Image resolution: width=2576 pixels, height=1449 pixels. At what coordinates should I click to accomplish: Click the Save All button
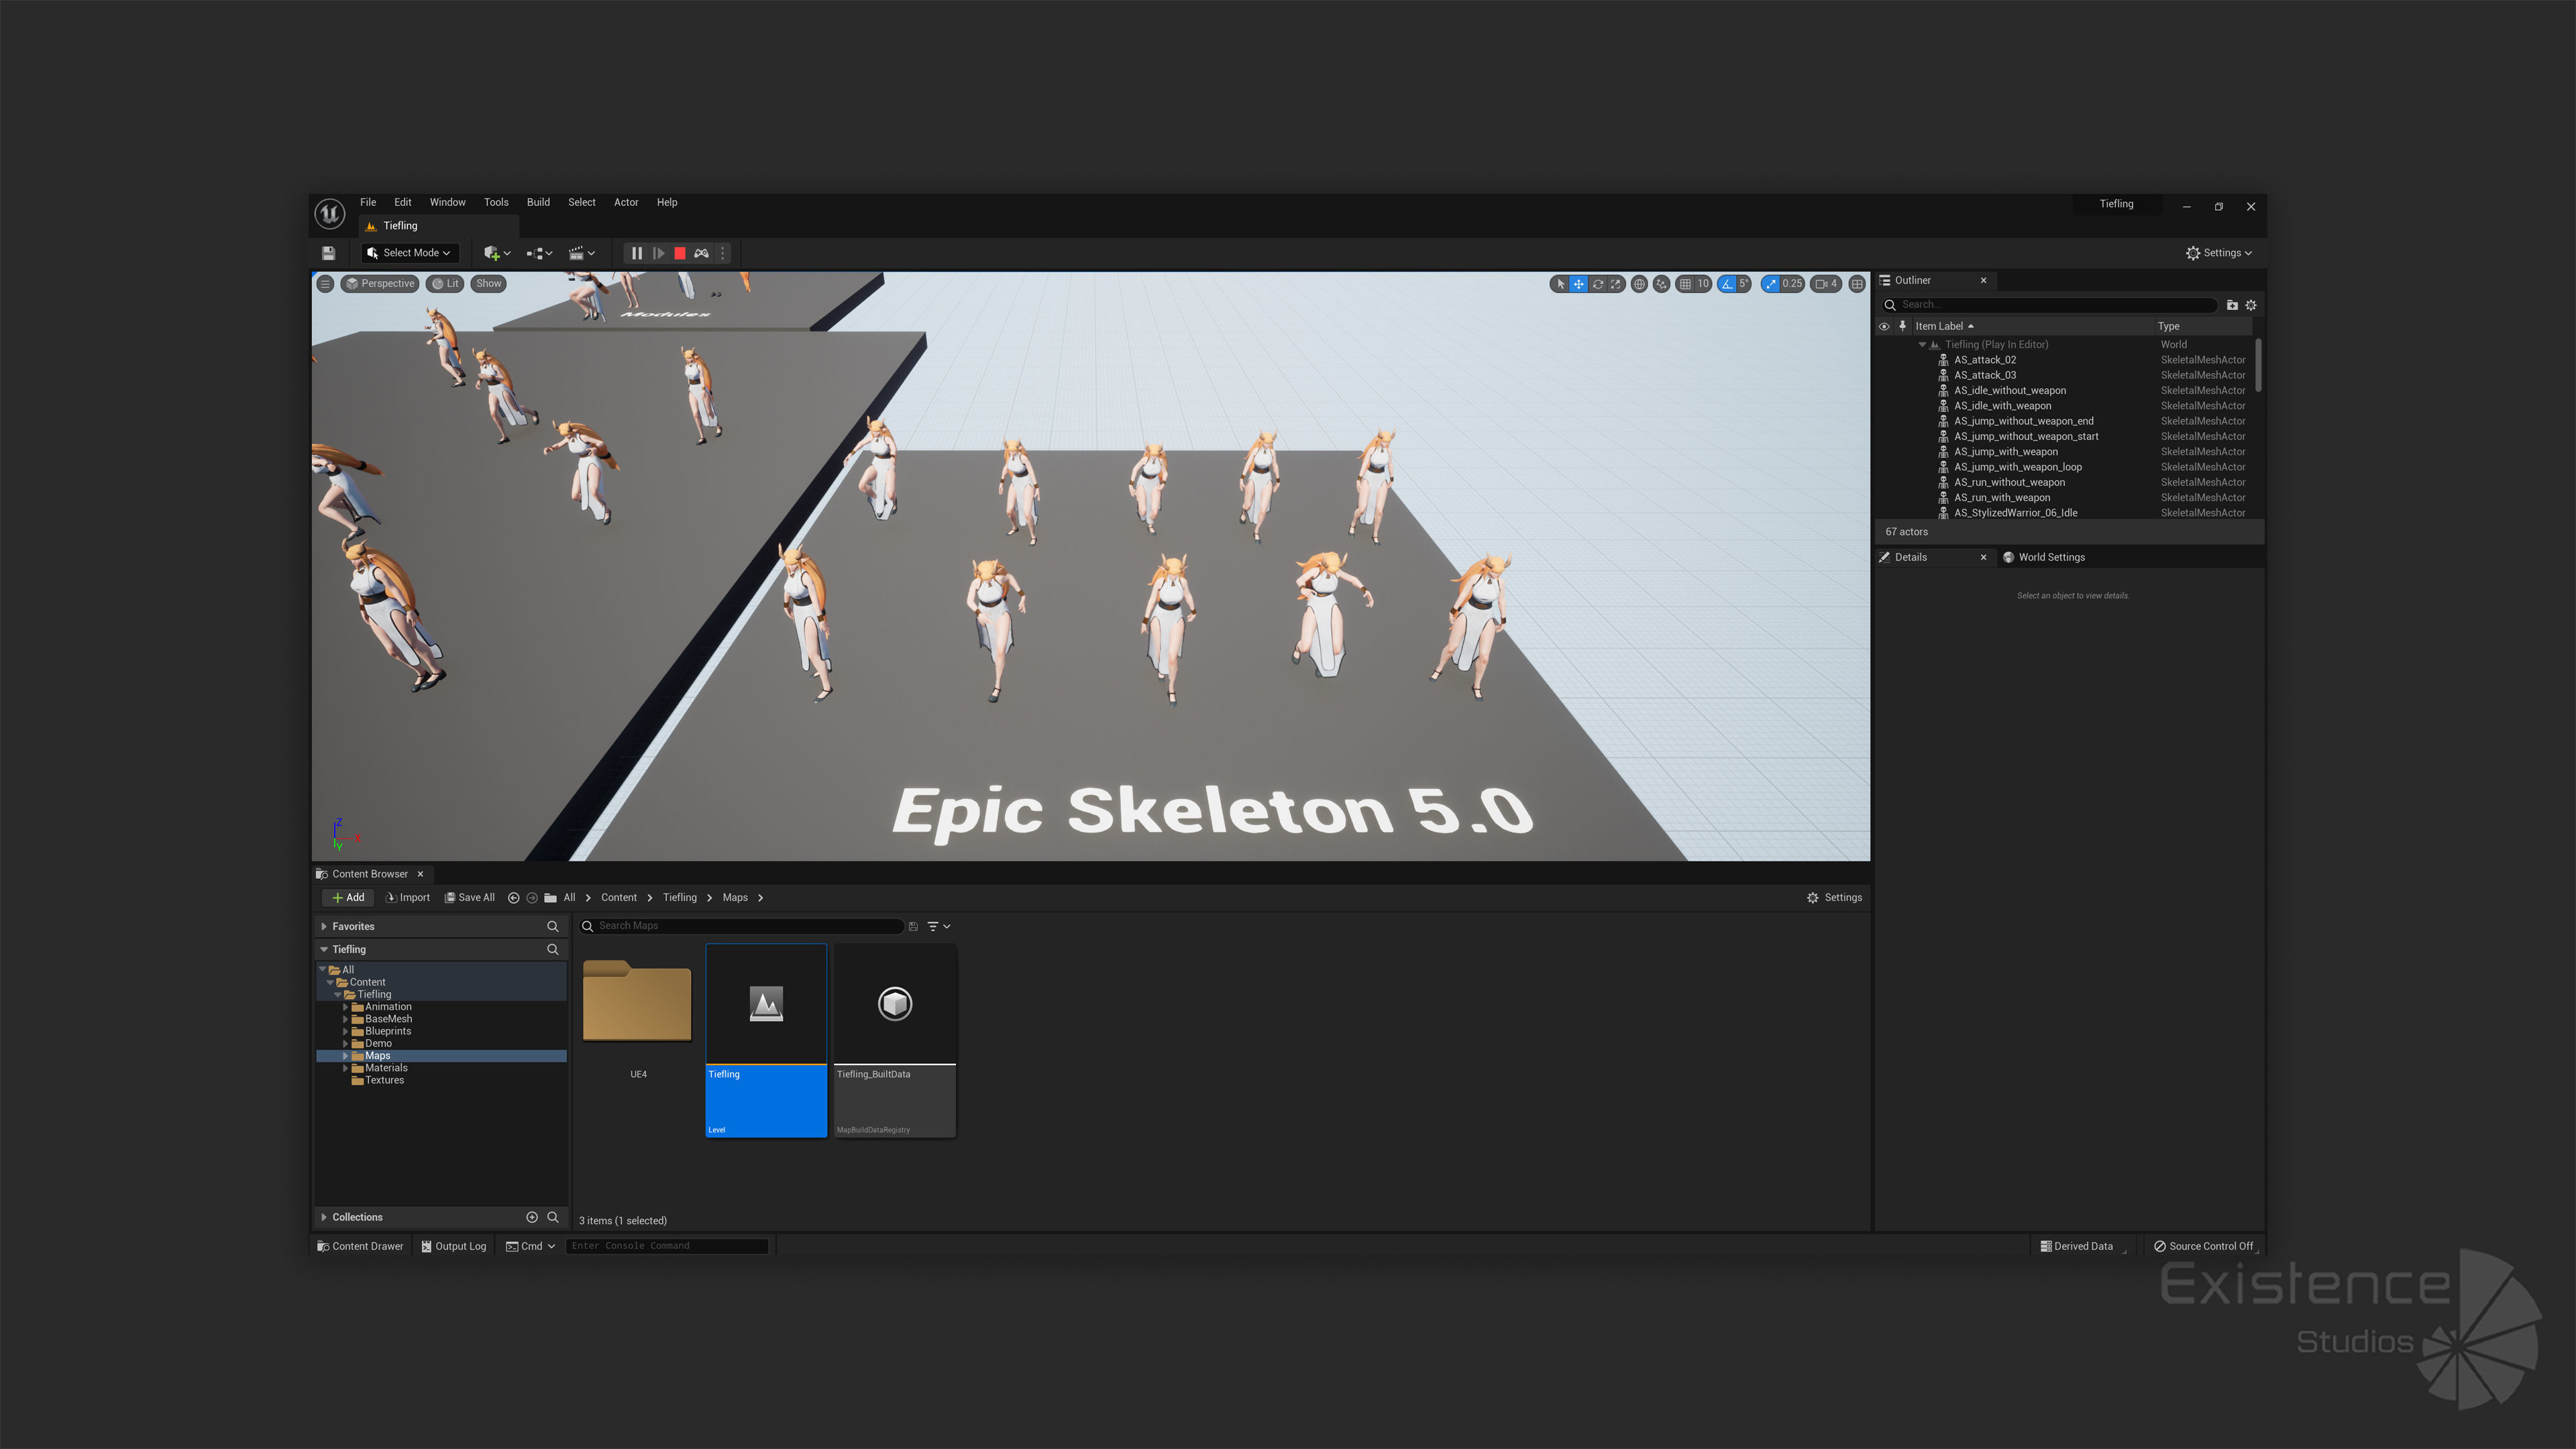(x=470, y=897)
